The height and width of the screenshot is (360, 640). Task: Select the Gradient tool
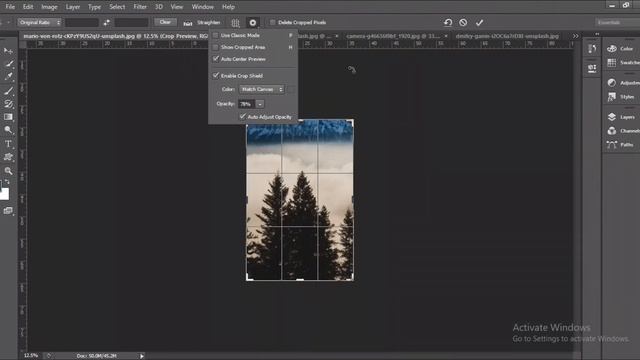(8, 117)
